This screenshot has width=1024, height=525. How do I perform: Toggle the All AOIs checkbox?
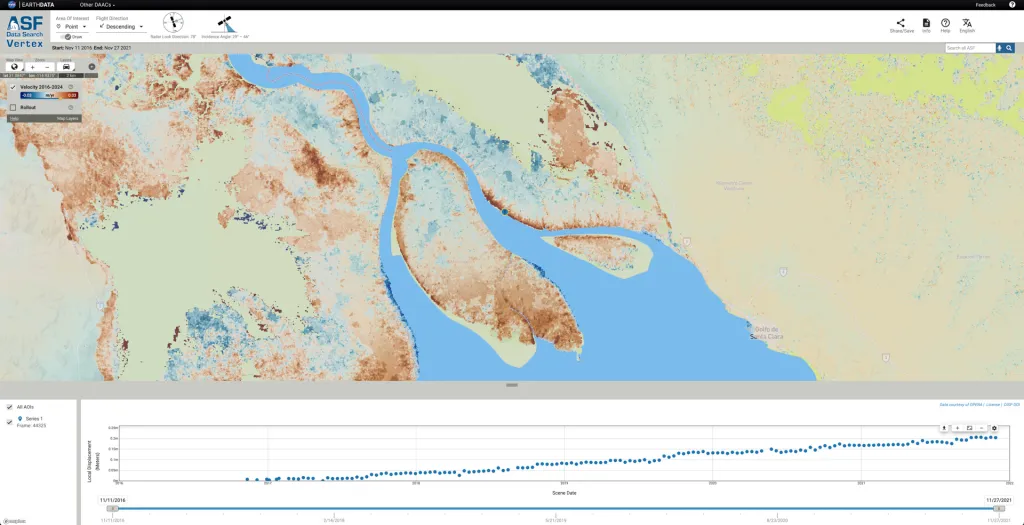9,407
